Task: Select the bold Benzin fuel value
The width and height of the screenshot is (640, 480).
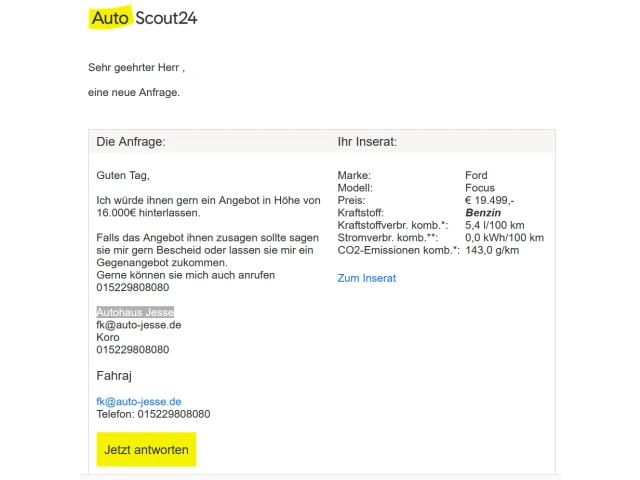Action: coord(483,213)
